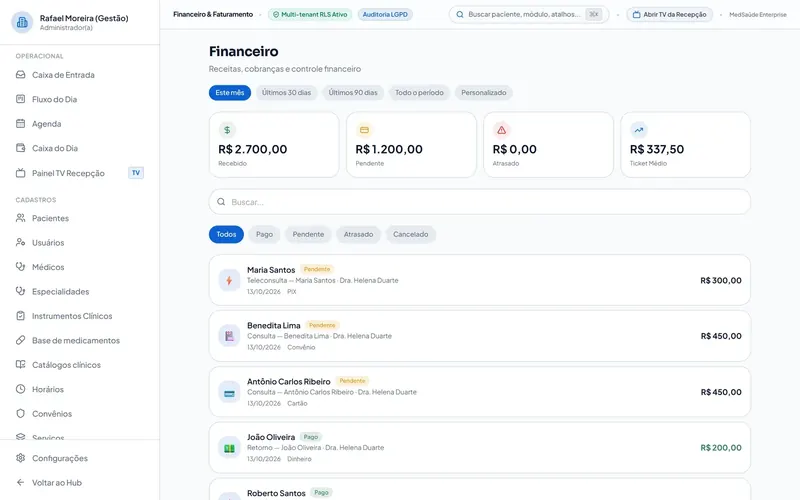Click the ⌘K shortcut hint in search

(593, 14)
